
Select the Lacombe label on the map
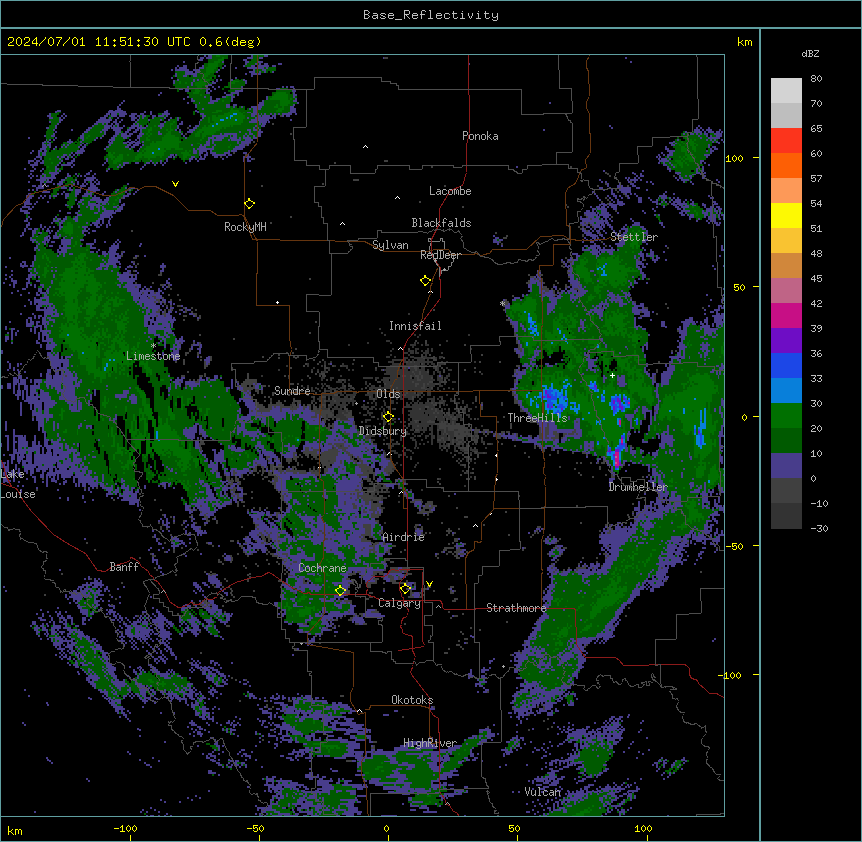pyautogui.click(x=450, y=191)
